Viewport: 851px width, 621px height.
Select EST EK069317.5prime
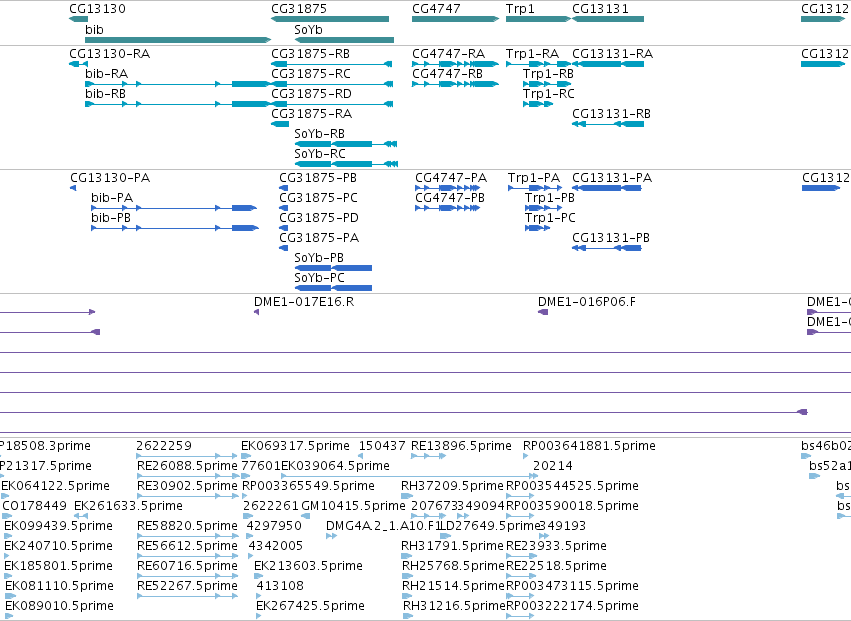tap(295, 446)
